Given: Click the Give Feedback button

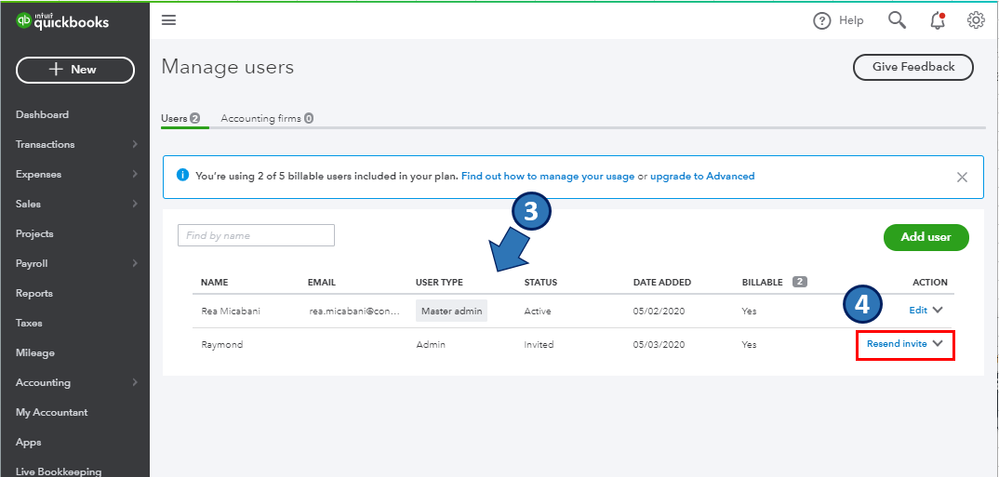Looking at the screenshot, I should point(913,67).
